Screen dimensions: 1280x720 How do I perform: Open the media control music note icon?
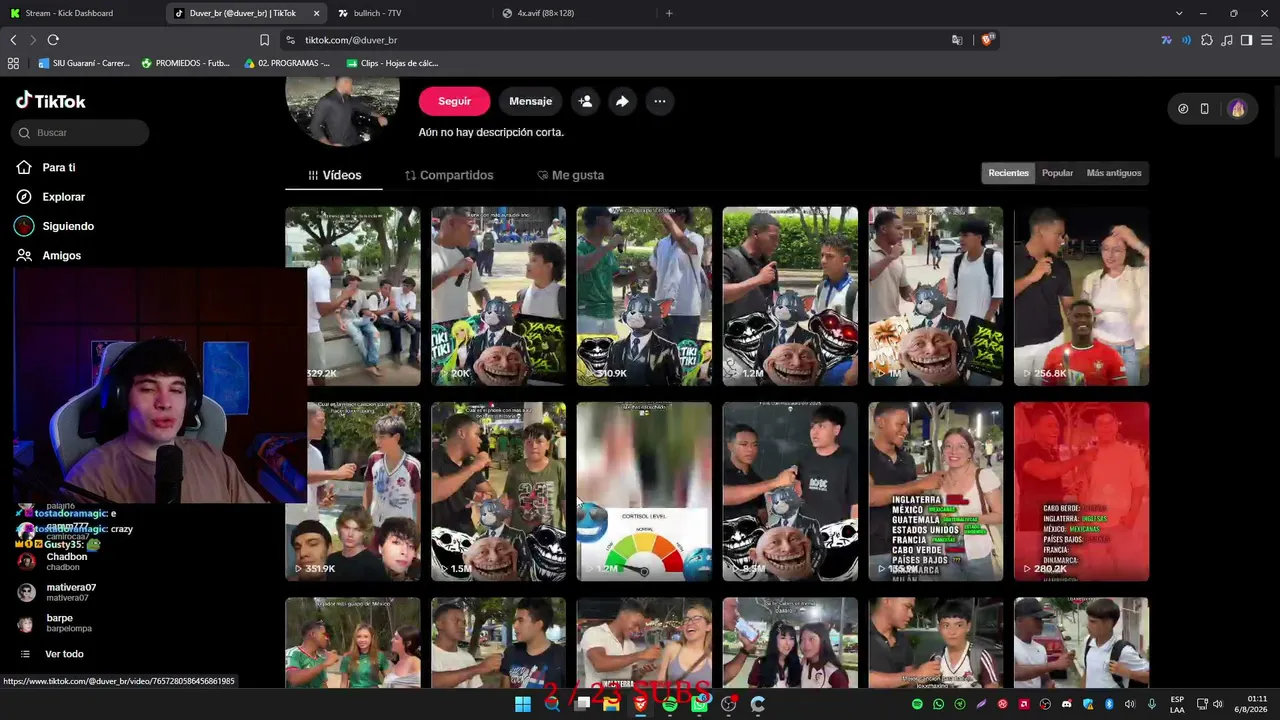1227,40
